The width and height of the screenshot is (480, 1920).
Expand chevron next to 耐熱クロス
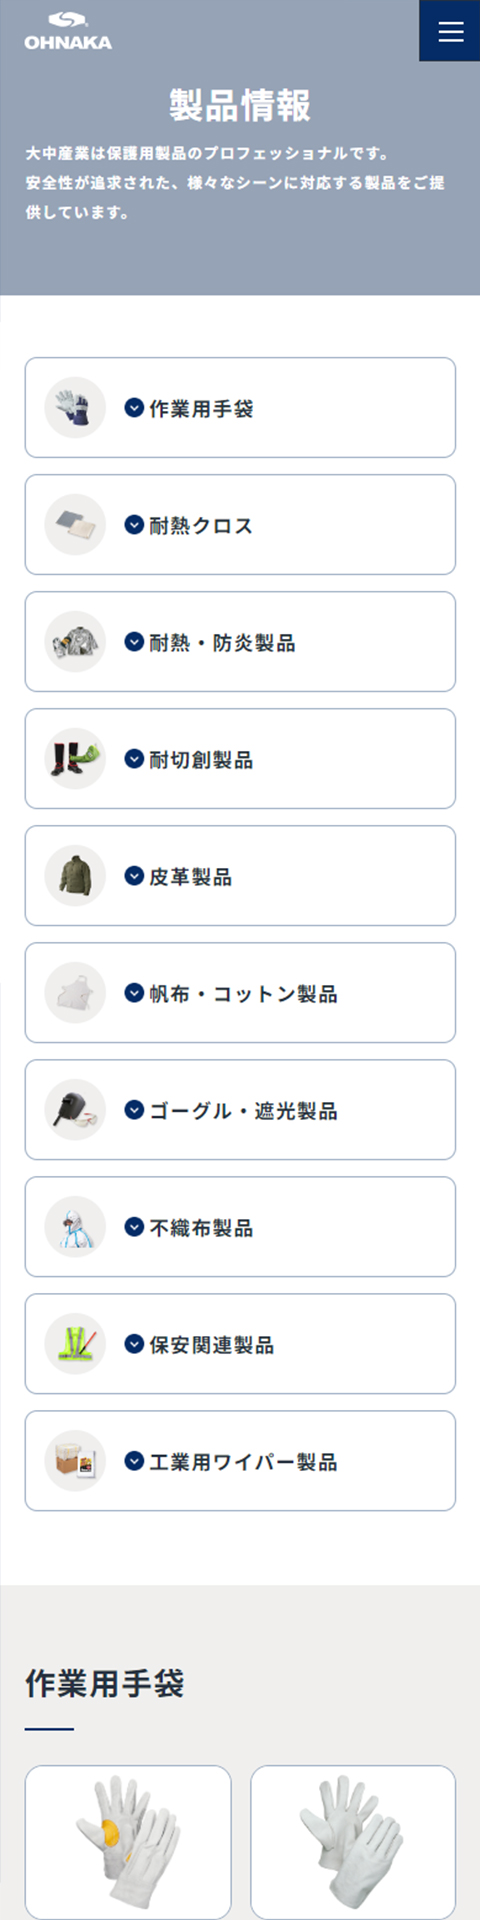[134, 525]
